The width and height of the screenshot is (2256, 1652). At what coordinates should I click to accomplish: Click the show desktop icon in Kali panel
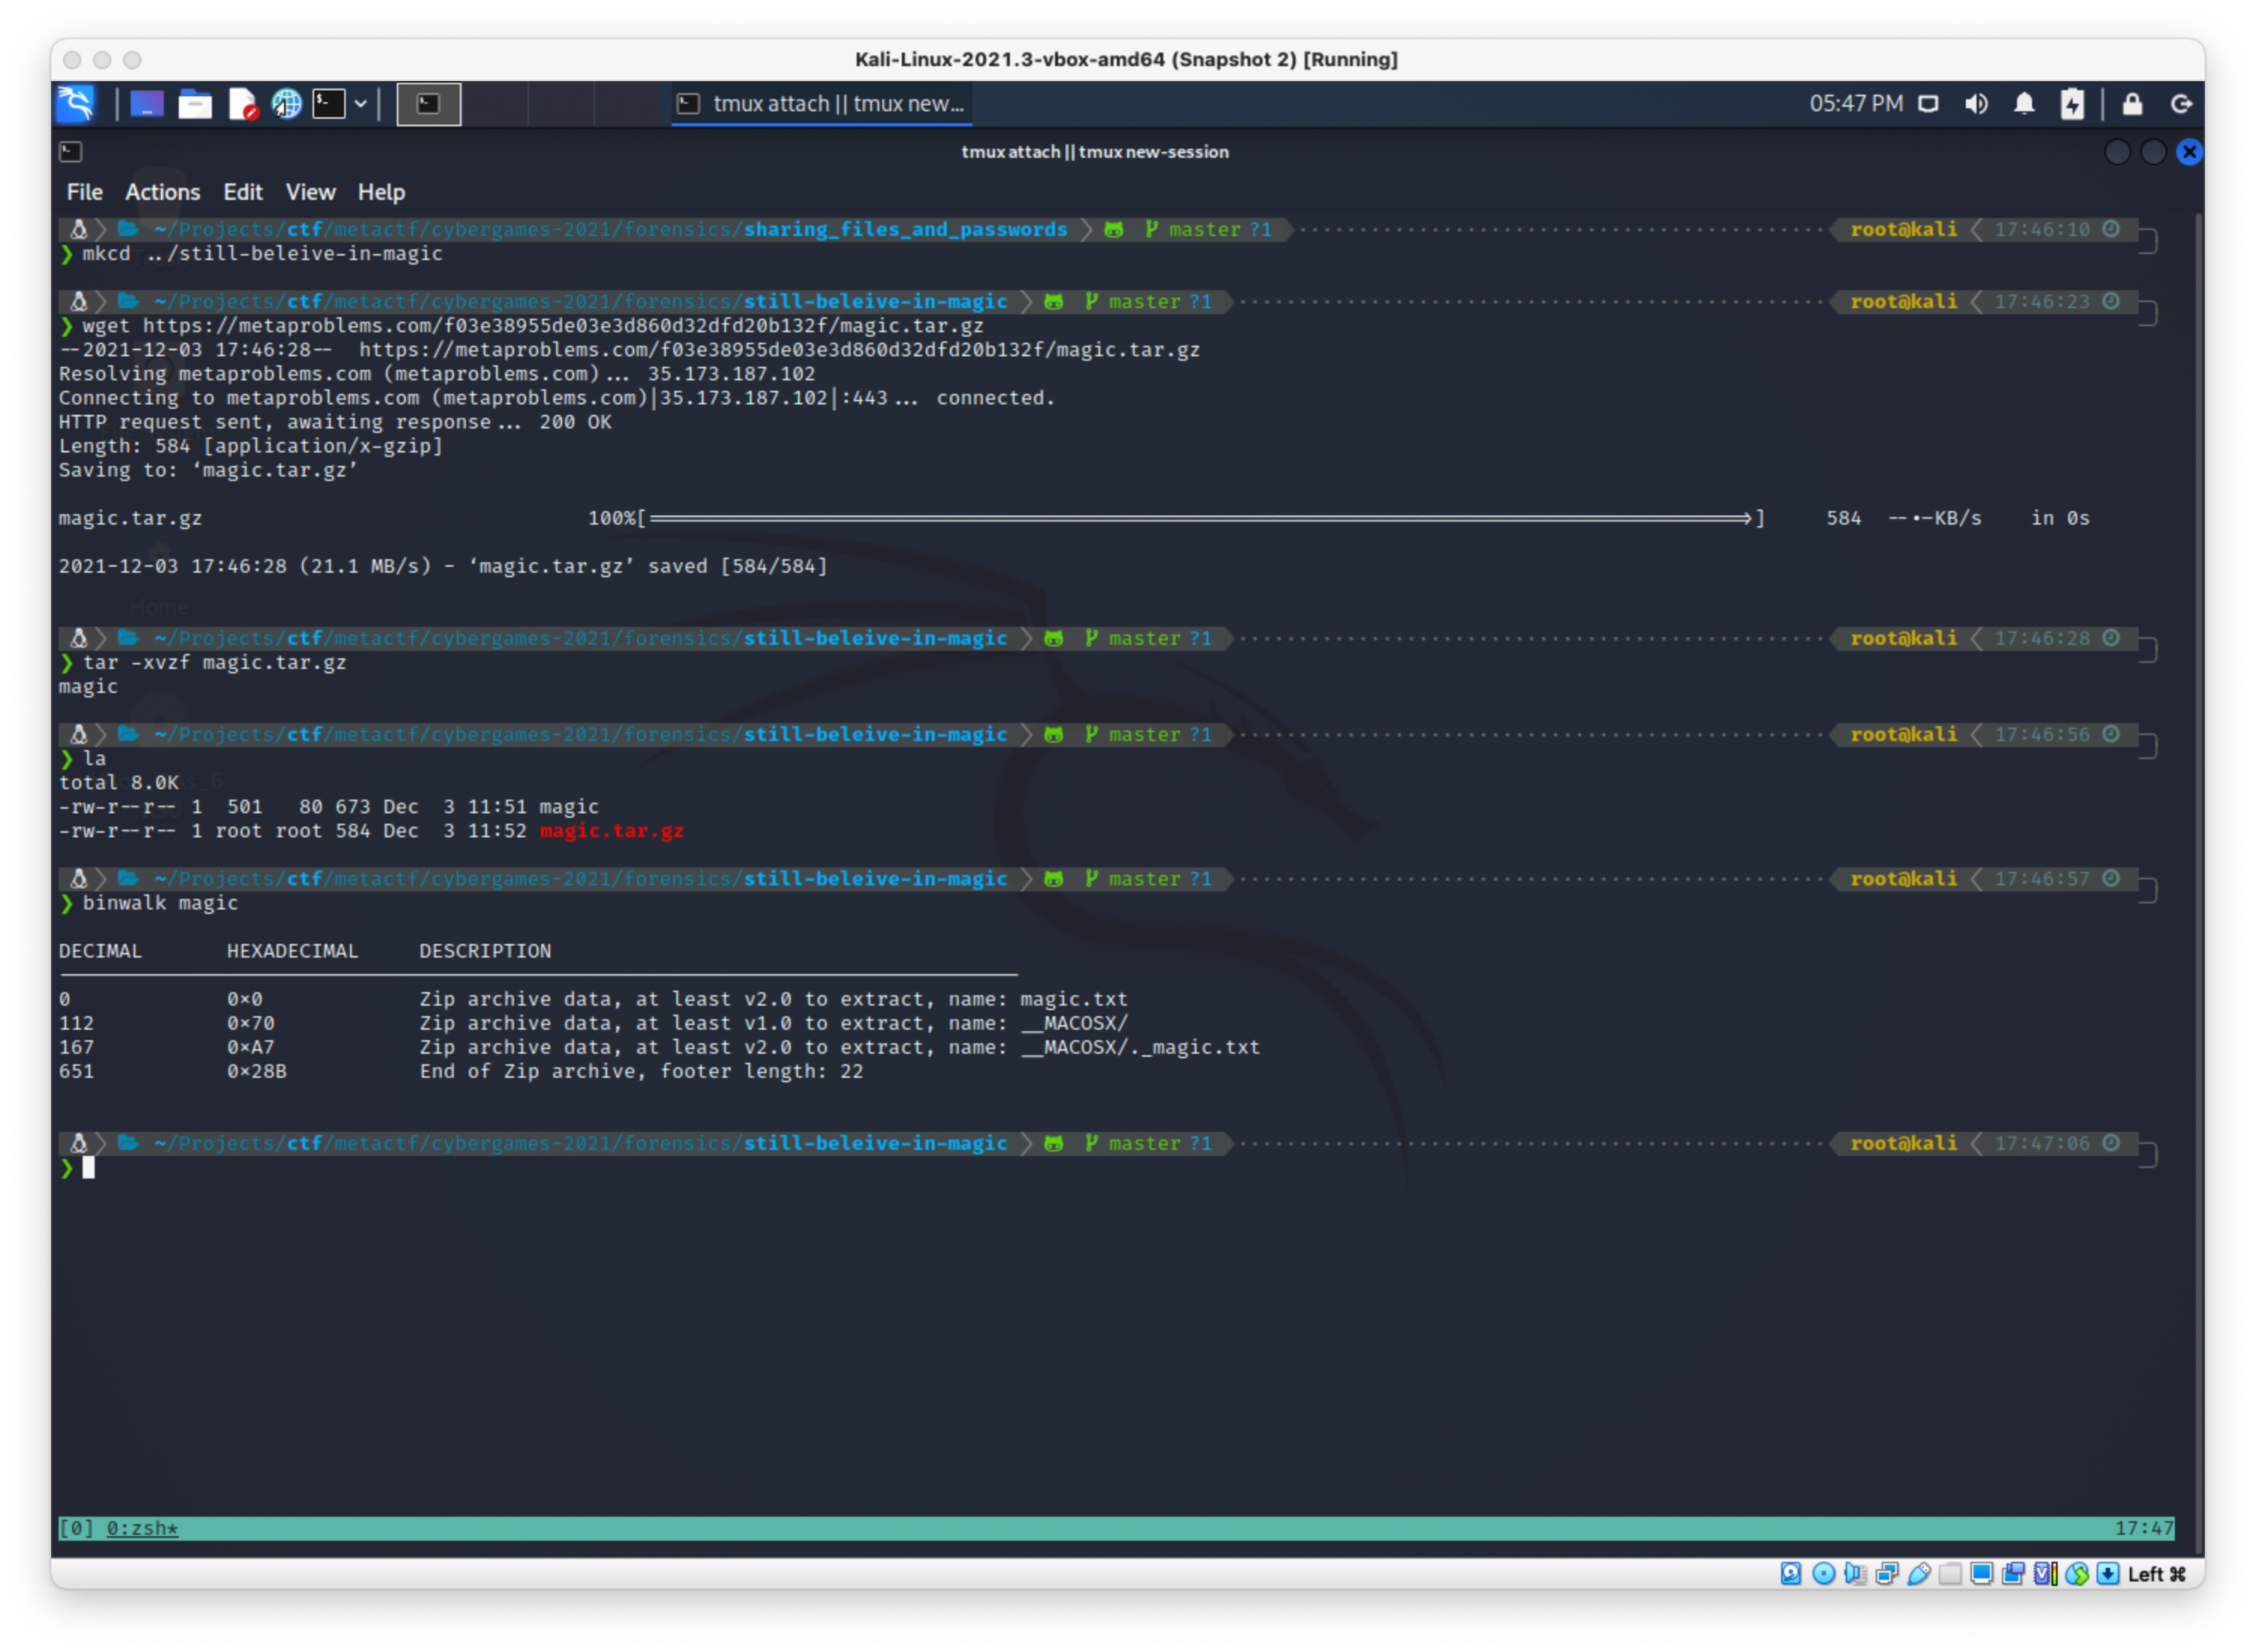tap(146, 103)
